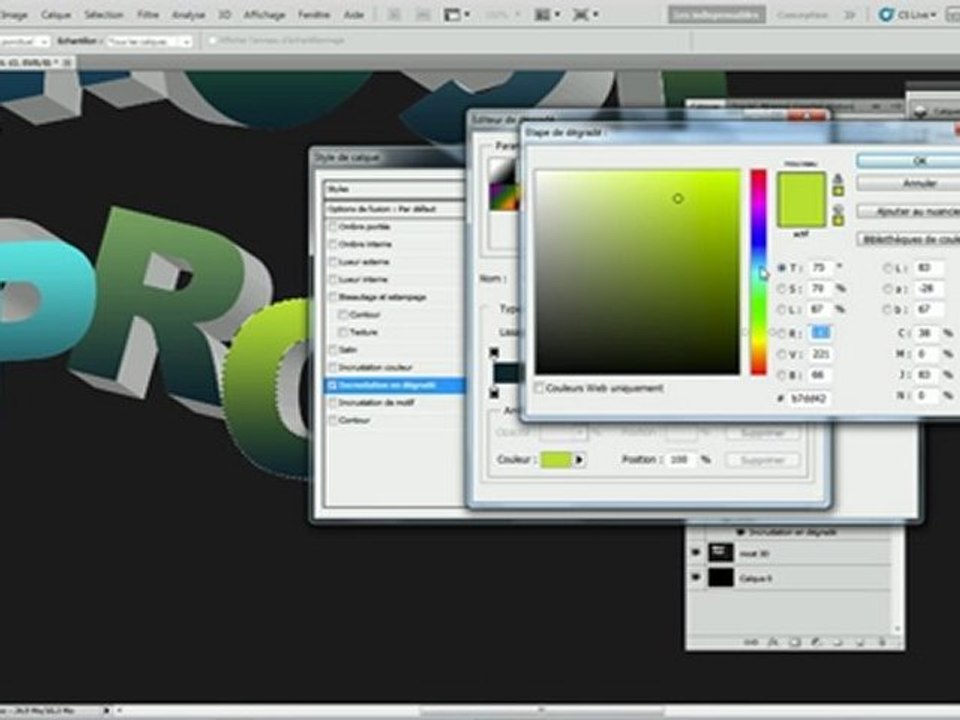960x720 pixels.
Task: Enable the Biseautage et estampage checkbox
Action: (x=333, y=297)
